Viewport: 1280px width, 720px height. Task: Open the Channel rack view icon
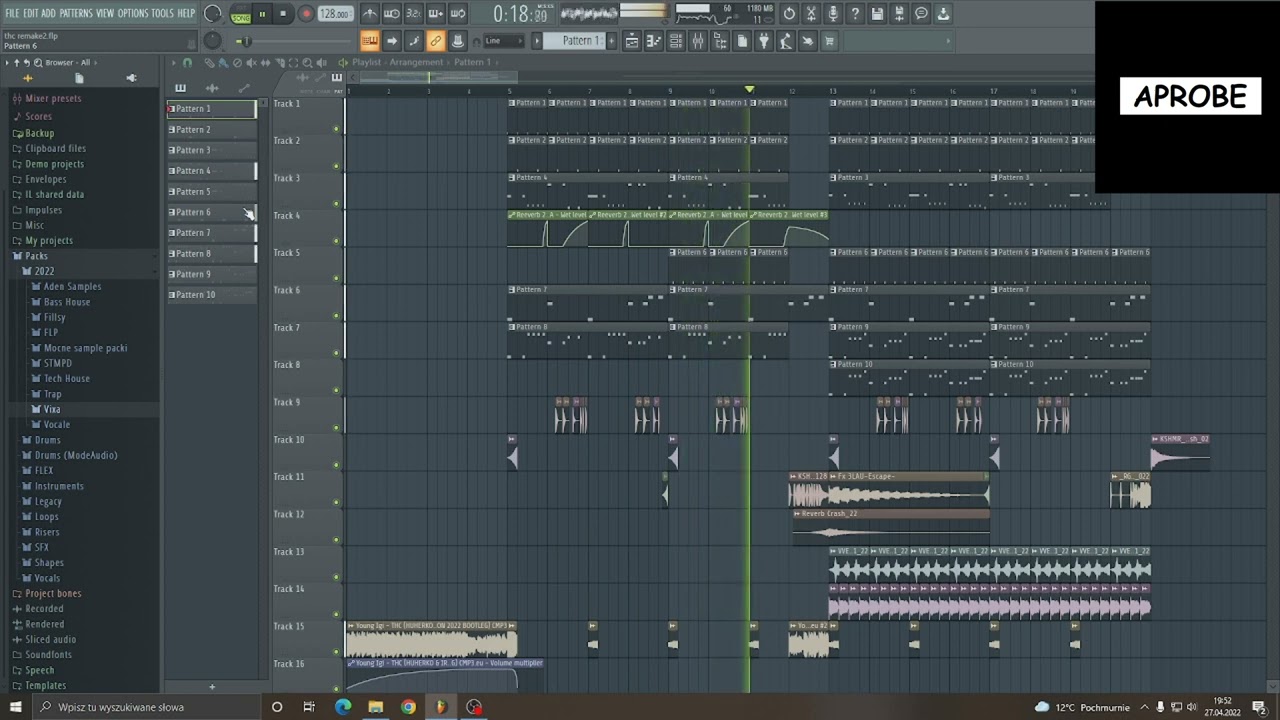pos(676,41)
